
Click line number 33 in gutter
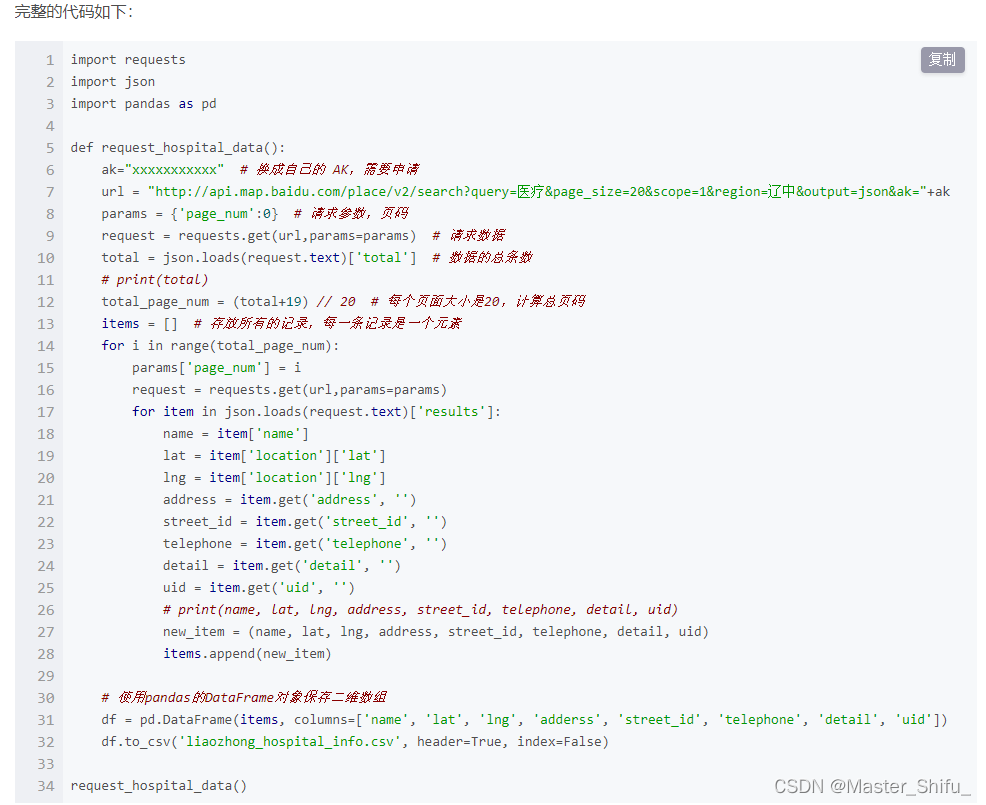46,765
